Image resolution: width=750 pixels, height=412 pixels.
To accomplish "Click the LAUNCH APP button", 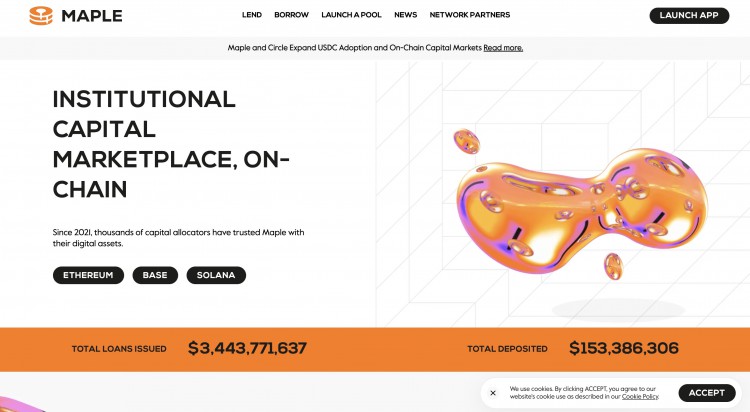I will (x=689, y=15).
